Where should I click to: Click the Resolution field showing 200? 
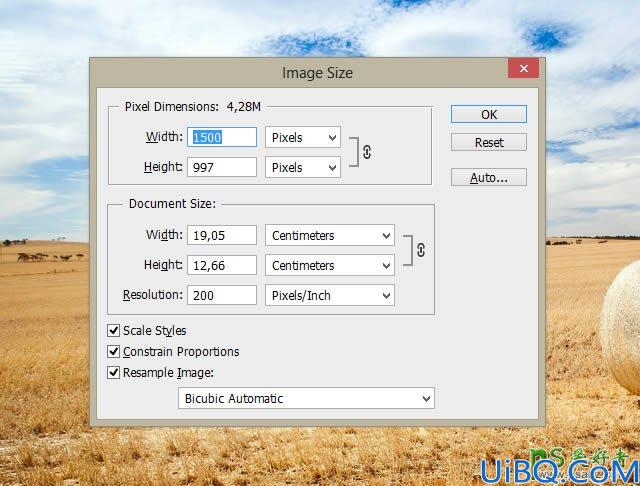click(222, 295)
